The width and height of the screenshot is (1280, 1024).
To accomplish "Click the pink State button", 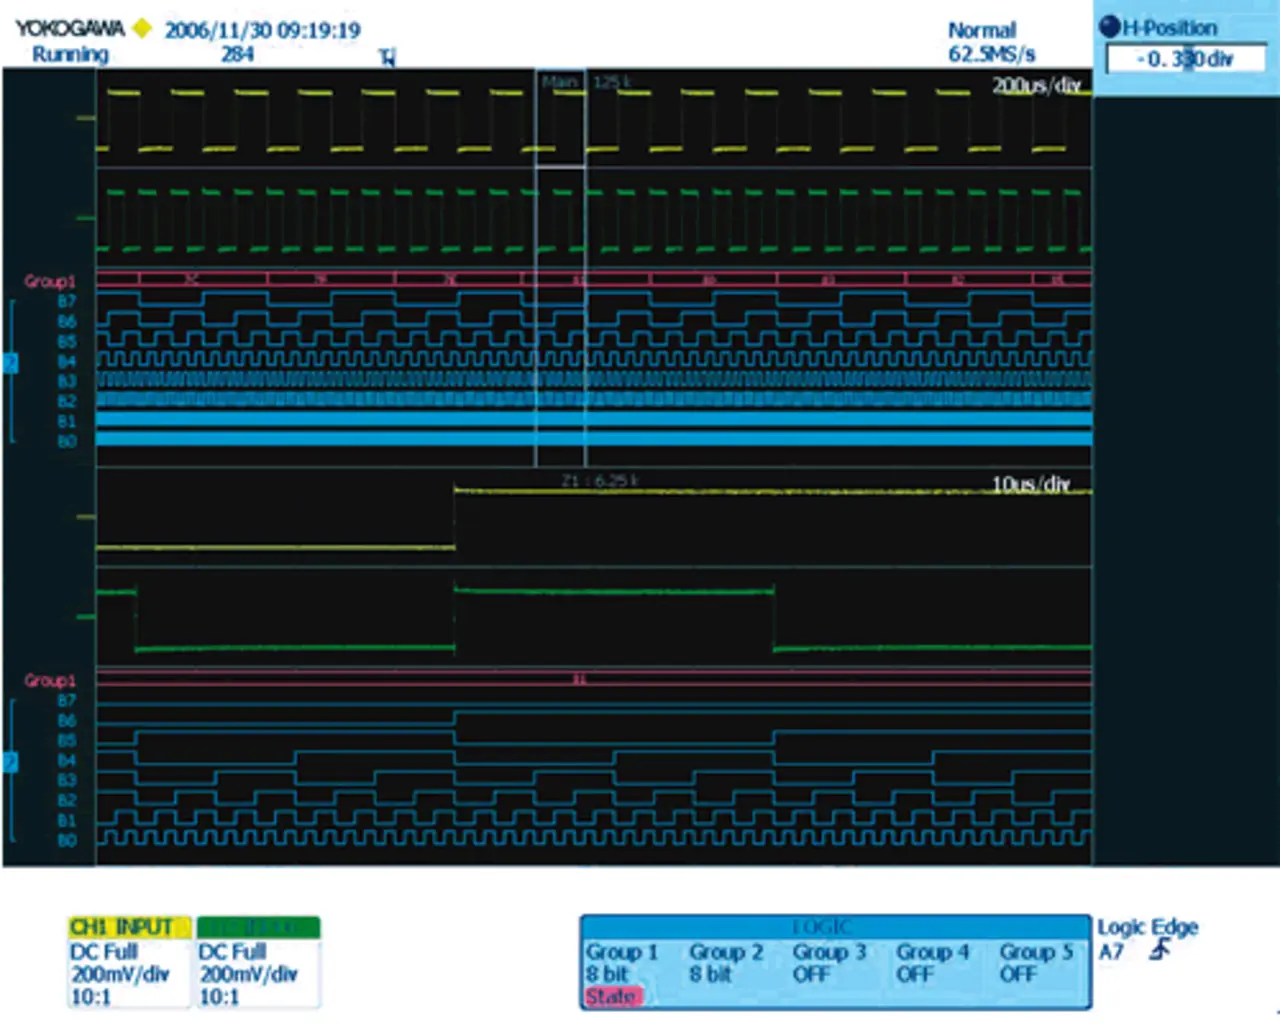I will [x=611, y=997].
